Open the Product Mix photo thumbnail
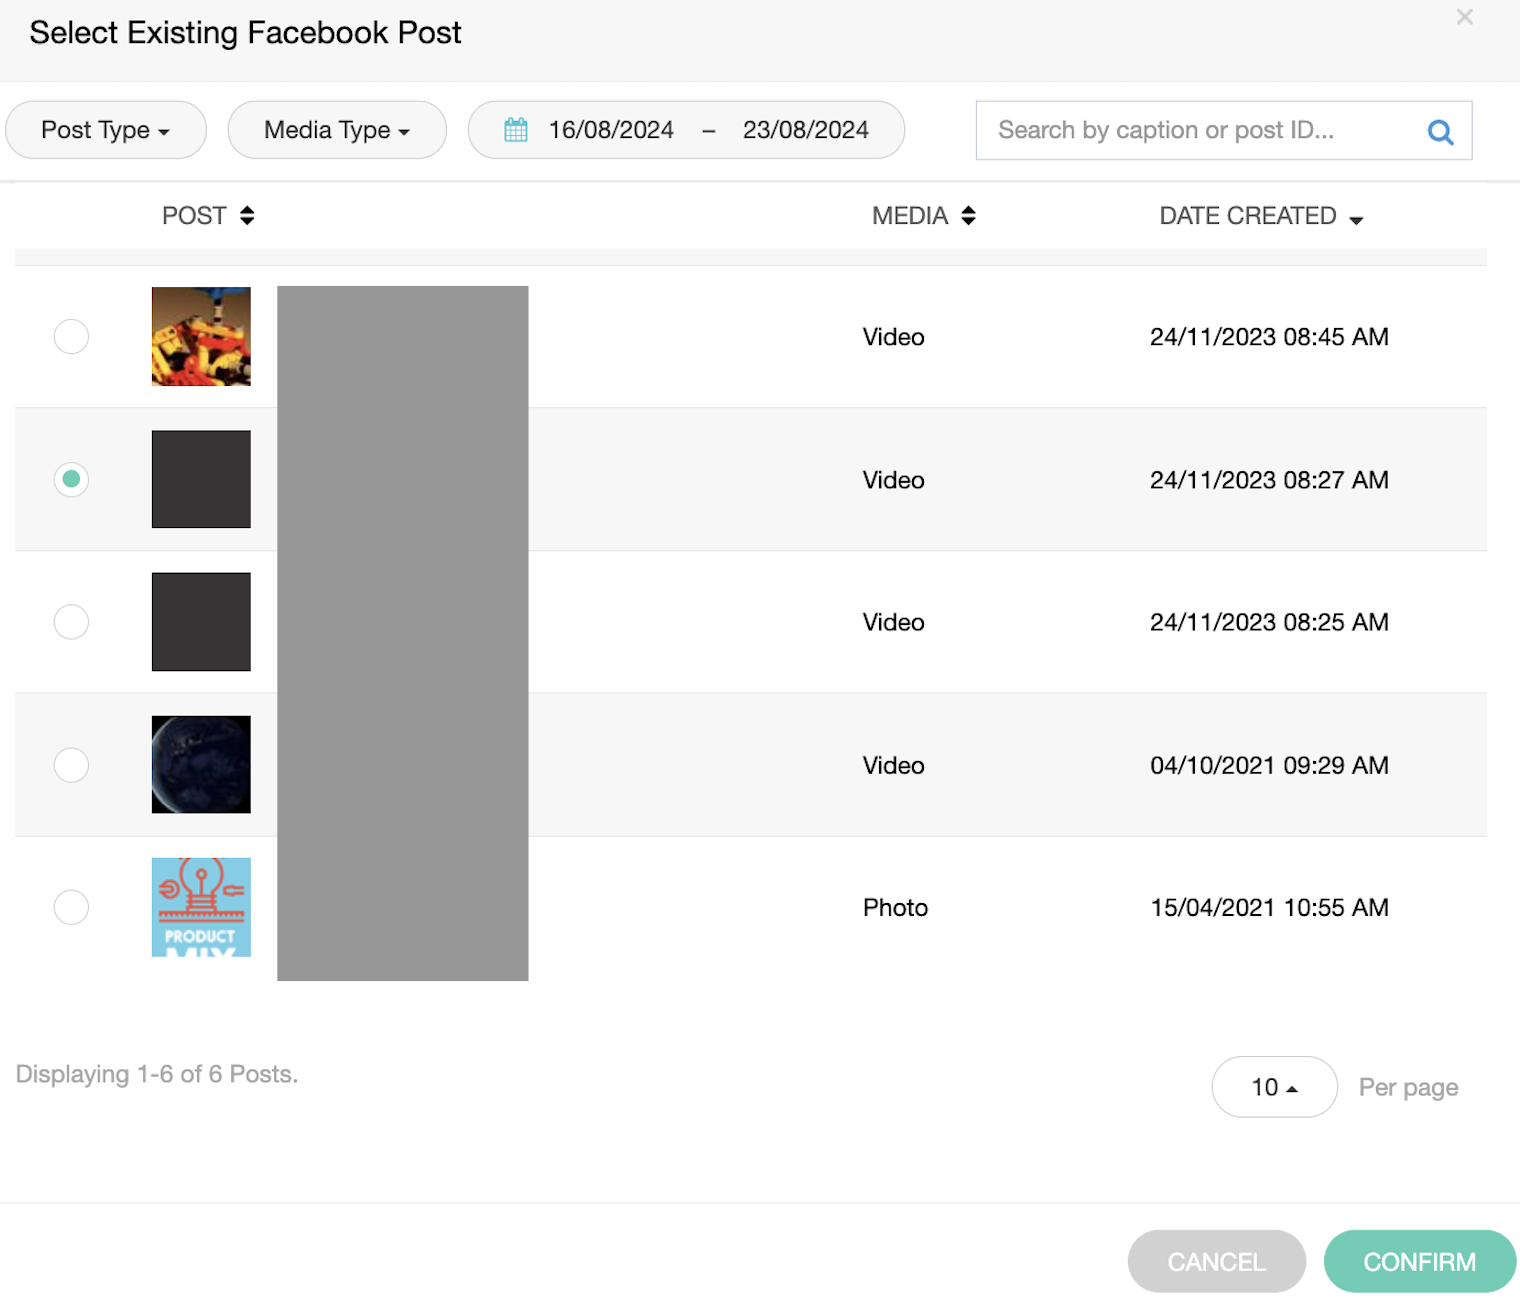The image size is (1520, 1300). pos(201,907)
